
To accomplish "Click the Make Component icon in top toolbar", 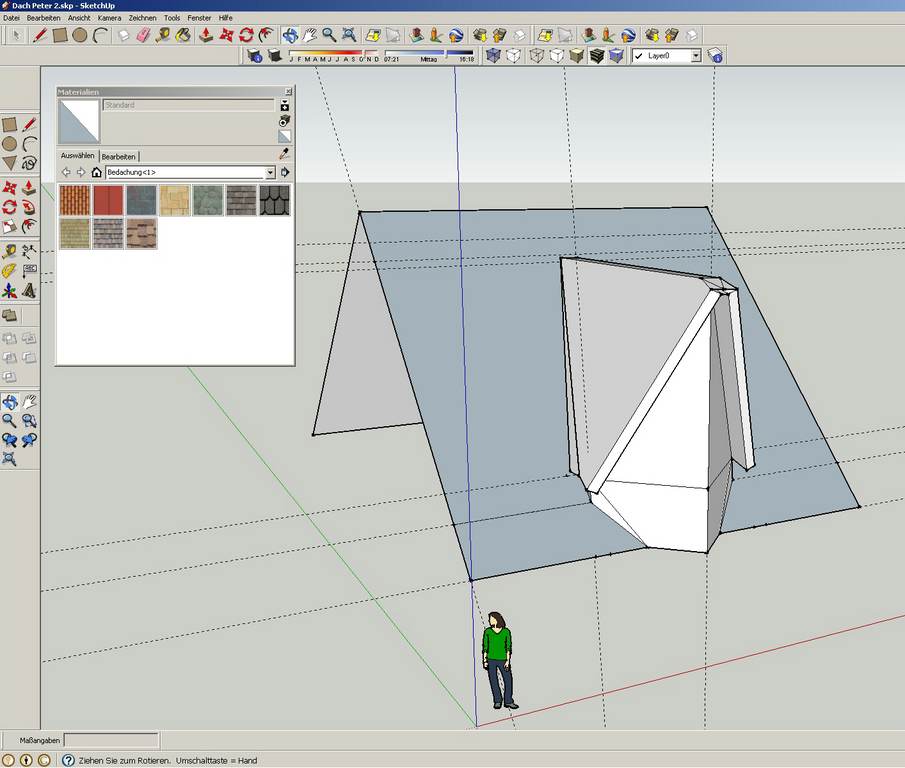I will point(124,36).
